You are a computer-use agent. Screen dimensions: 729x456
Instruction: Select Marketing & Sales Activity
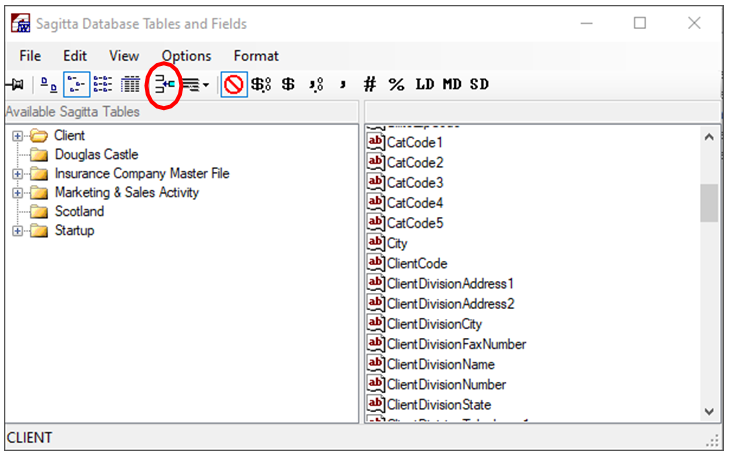[x=127, y=192]
